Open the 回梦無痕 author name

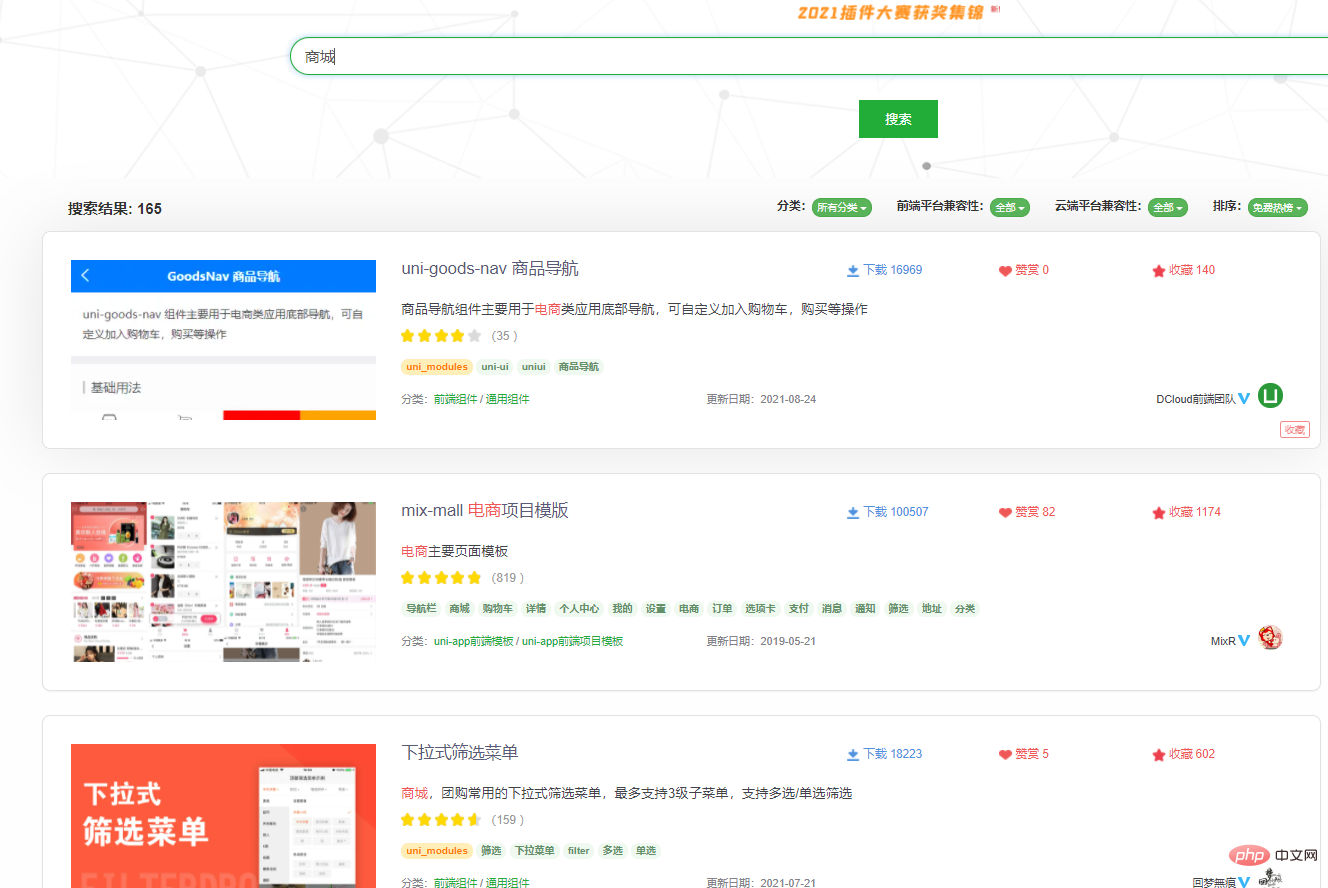point(1214,883)
